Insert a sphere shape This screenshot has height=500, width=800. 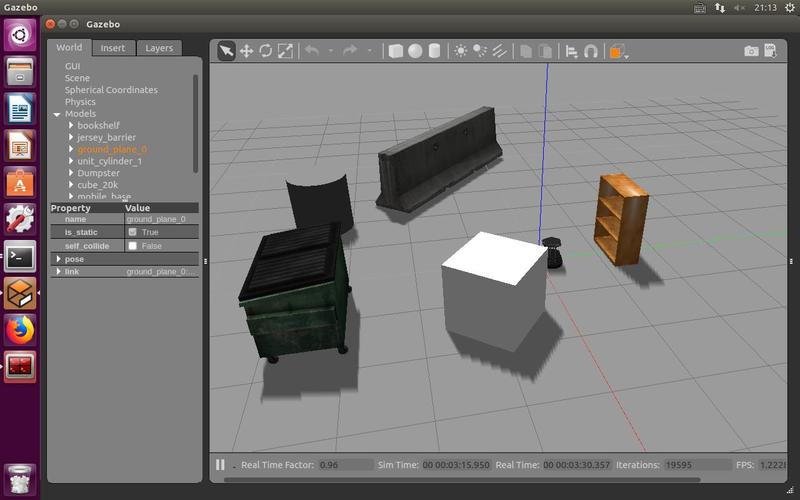tap(415, 51)
